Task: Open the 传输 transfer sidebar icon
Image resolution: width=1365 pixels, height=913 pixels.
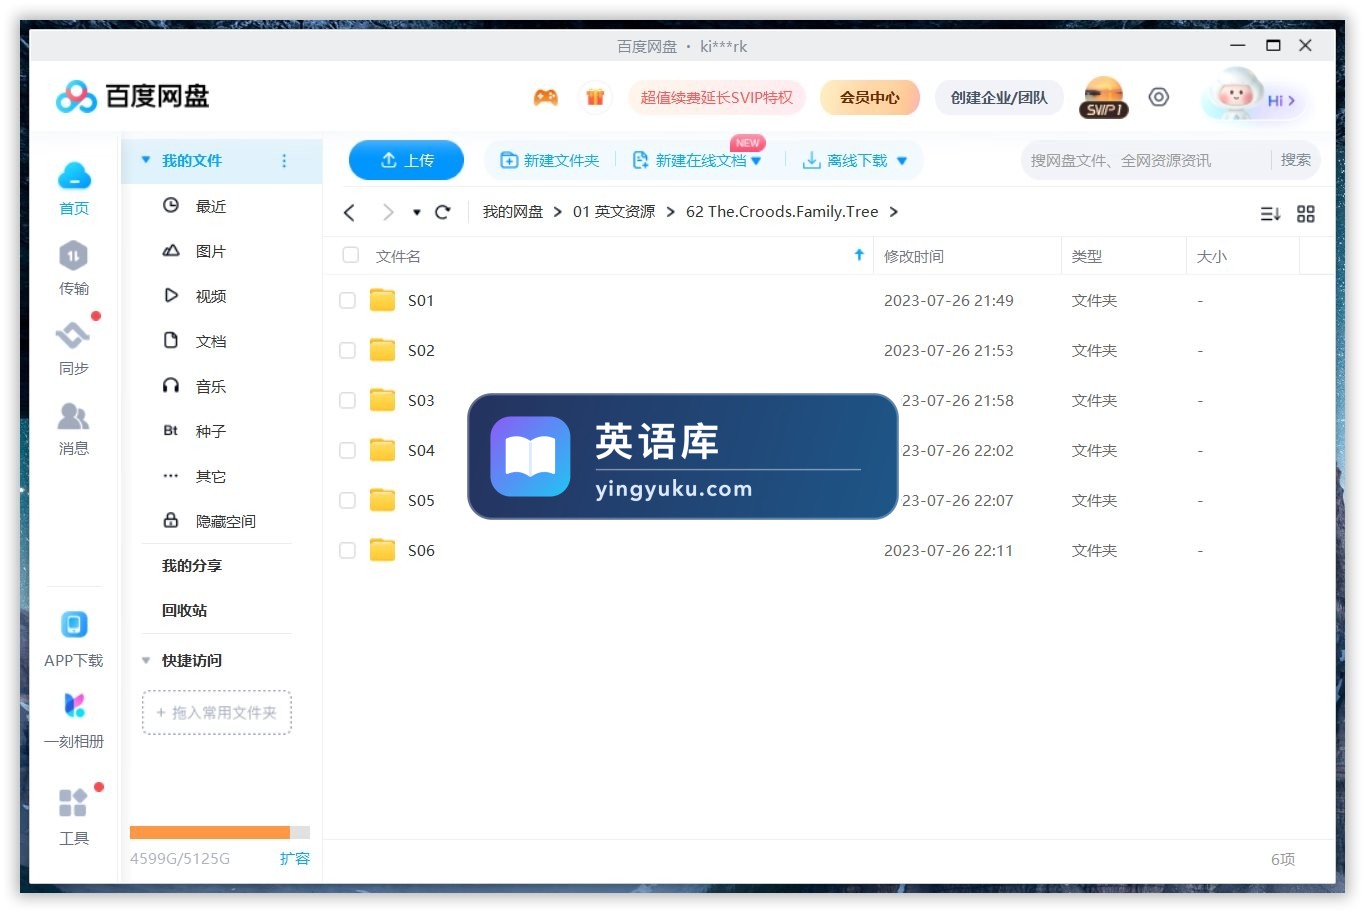Action: click(73, 256)
